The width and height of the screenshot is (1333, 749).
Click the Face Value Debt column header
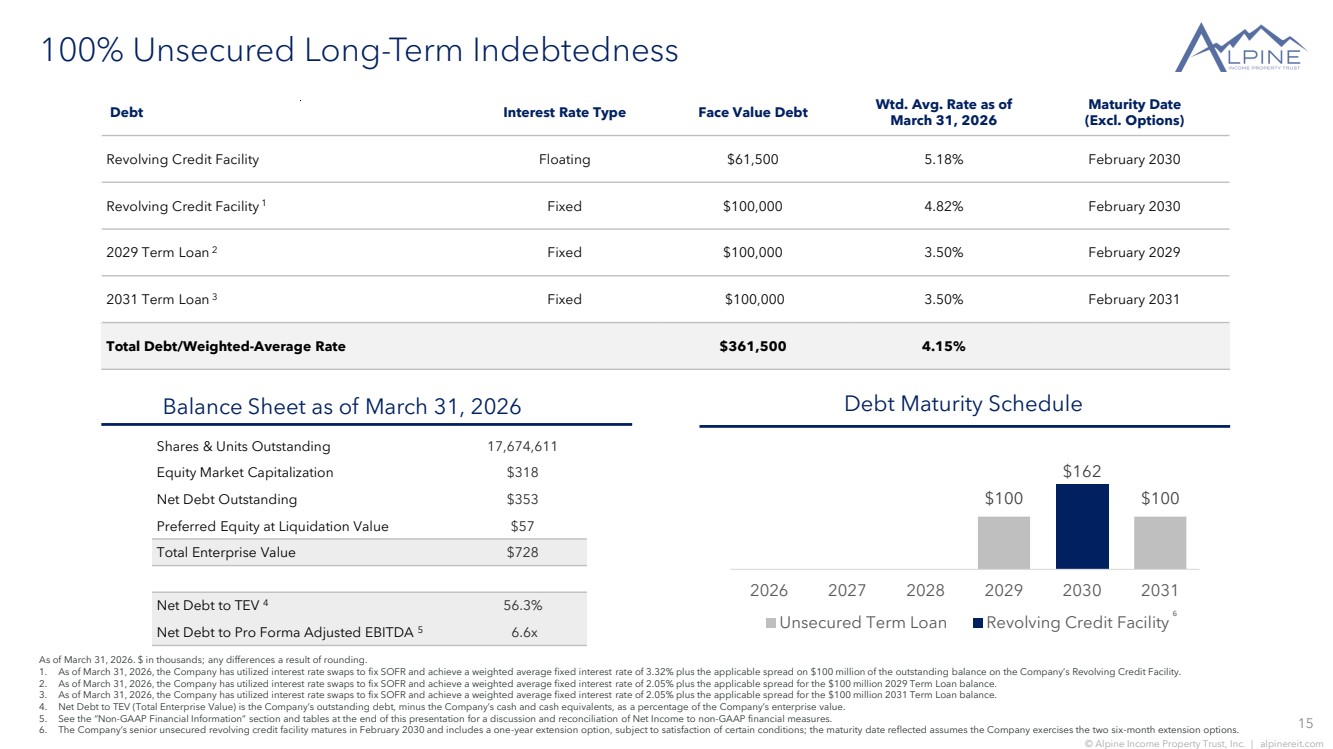click(x=753, y=112)
